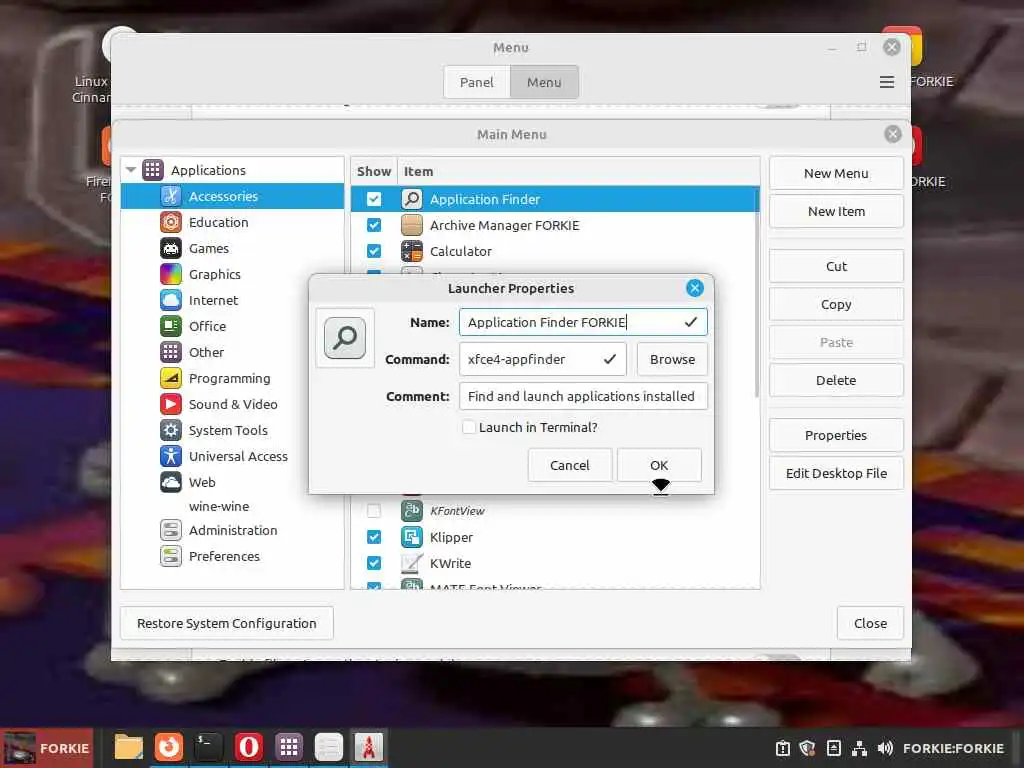Collapse the Applications tree node
Image resolution: width=1024 pixels, height=768 pixels.
pyautogui.click(x=131, y=170)
